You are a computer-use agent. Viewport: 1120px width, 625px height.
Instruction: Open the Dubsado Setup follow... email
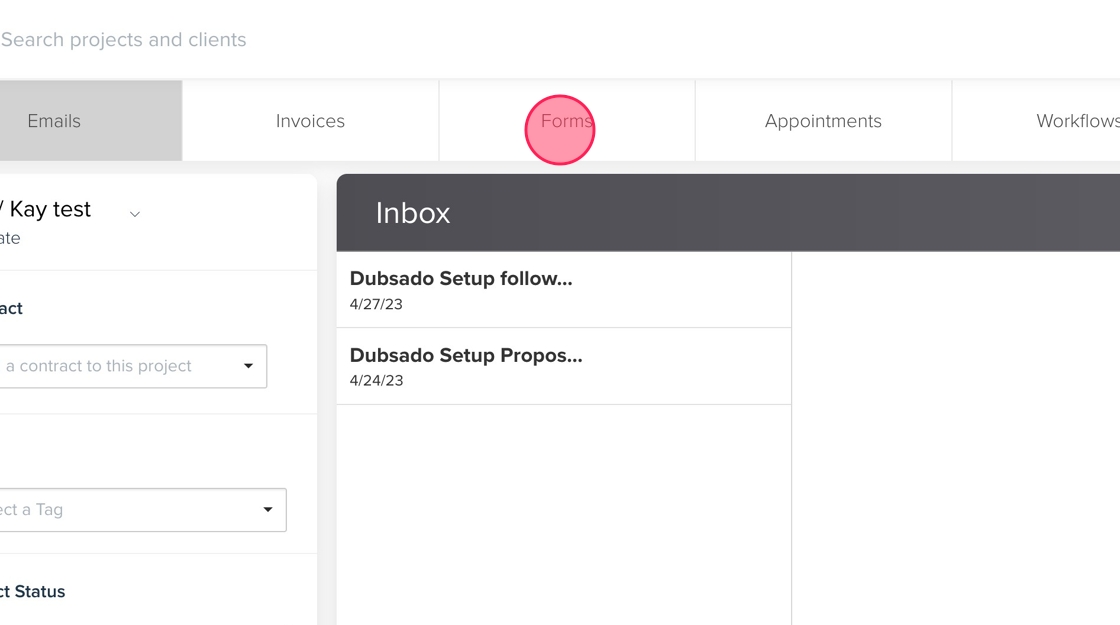tap(461, 279)
